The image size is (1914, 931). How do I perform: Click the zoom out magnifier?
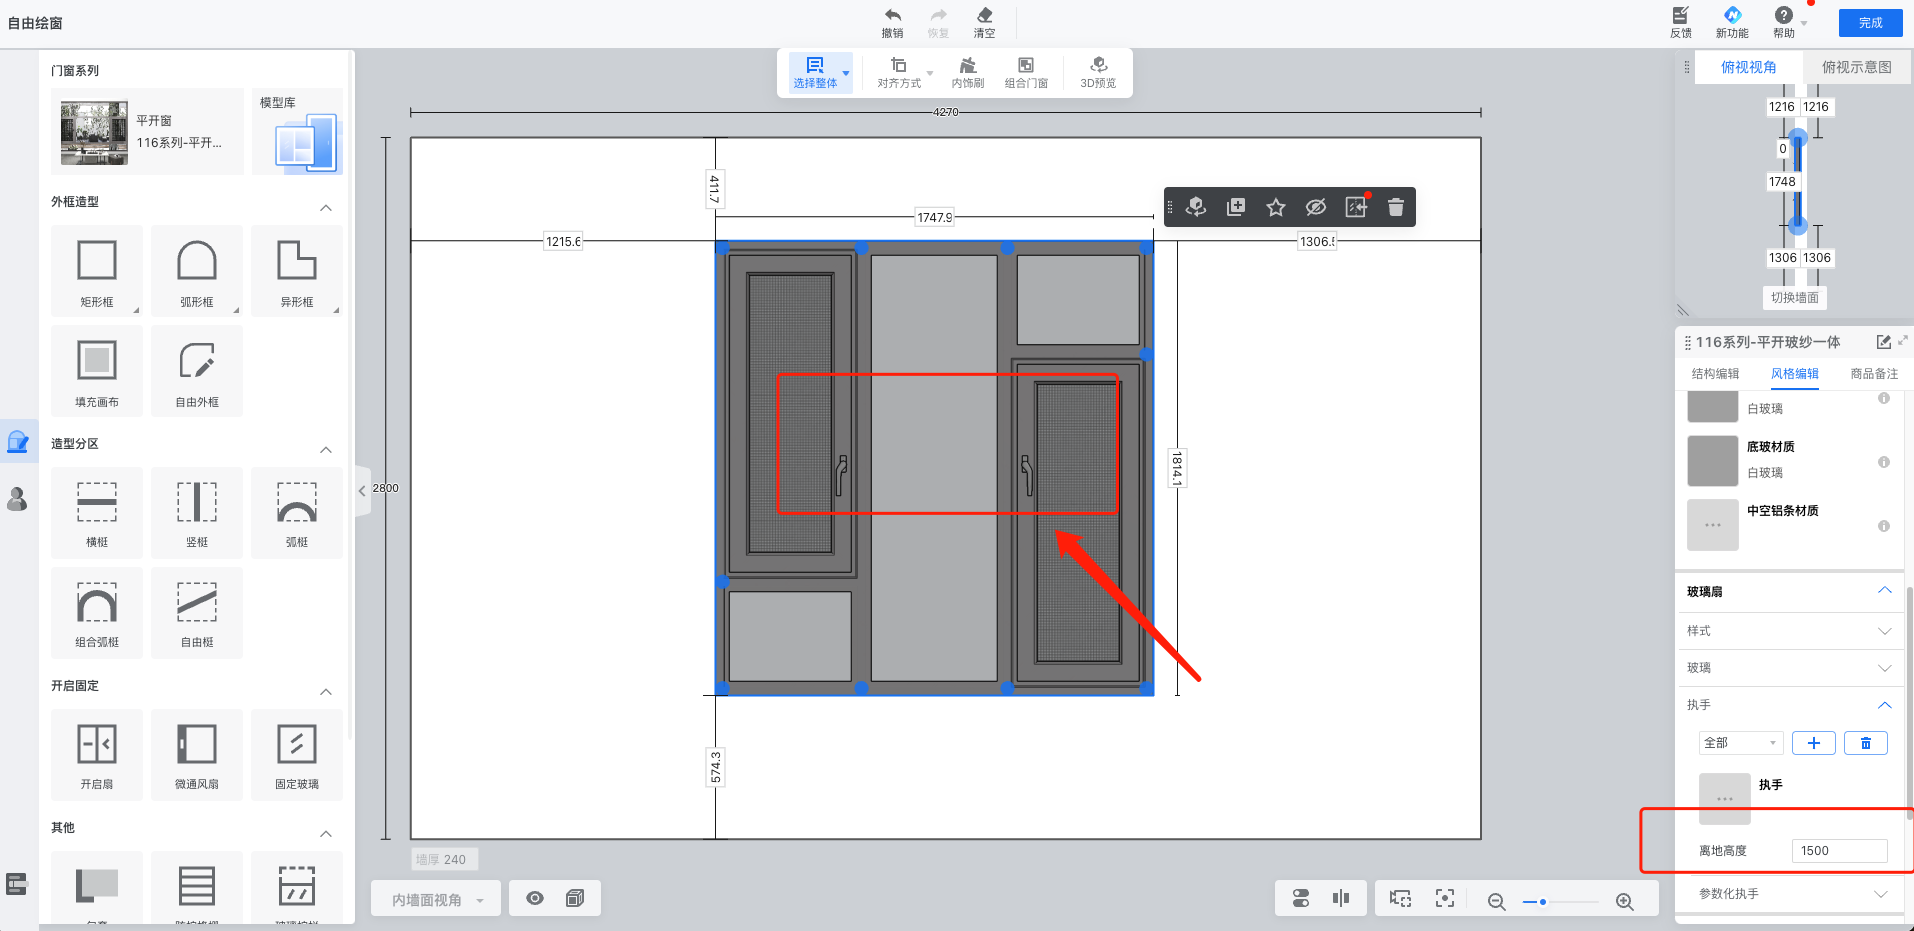[x=1496, y=901]
